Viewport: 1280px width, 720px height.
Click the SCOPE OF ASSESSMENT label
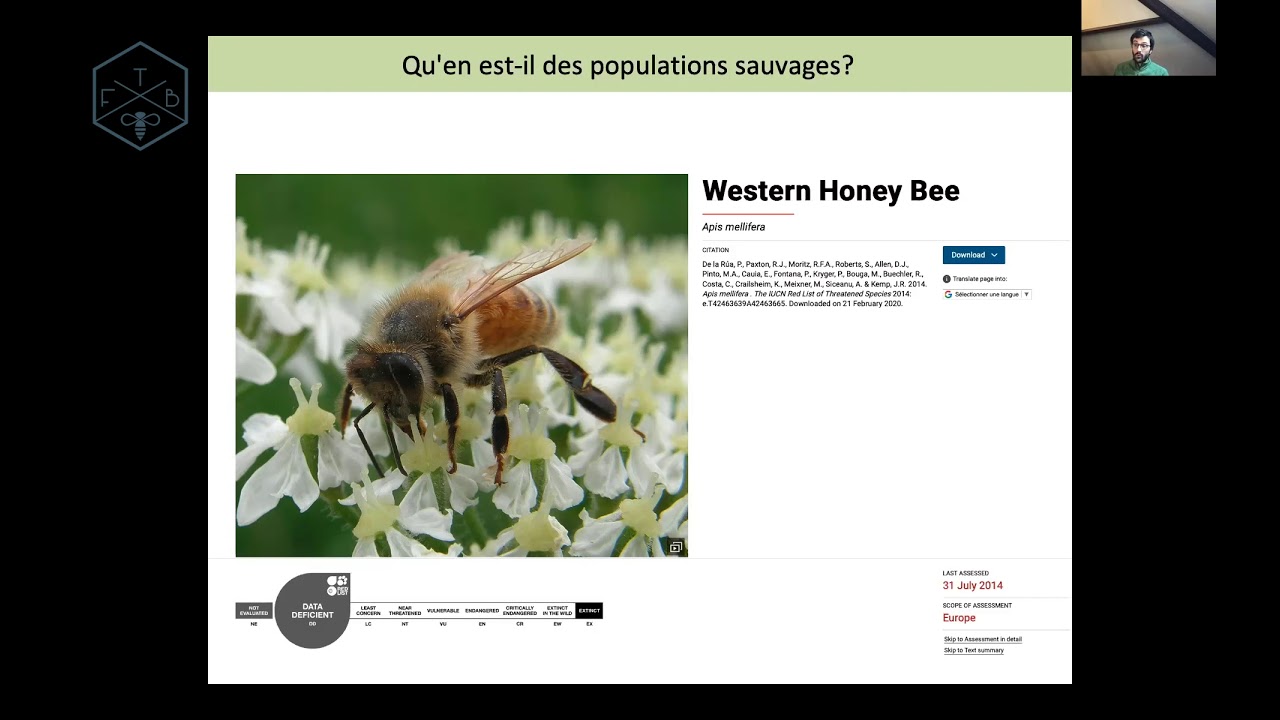pyautogui.click(x=977, y=605)
